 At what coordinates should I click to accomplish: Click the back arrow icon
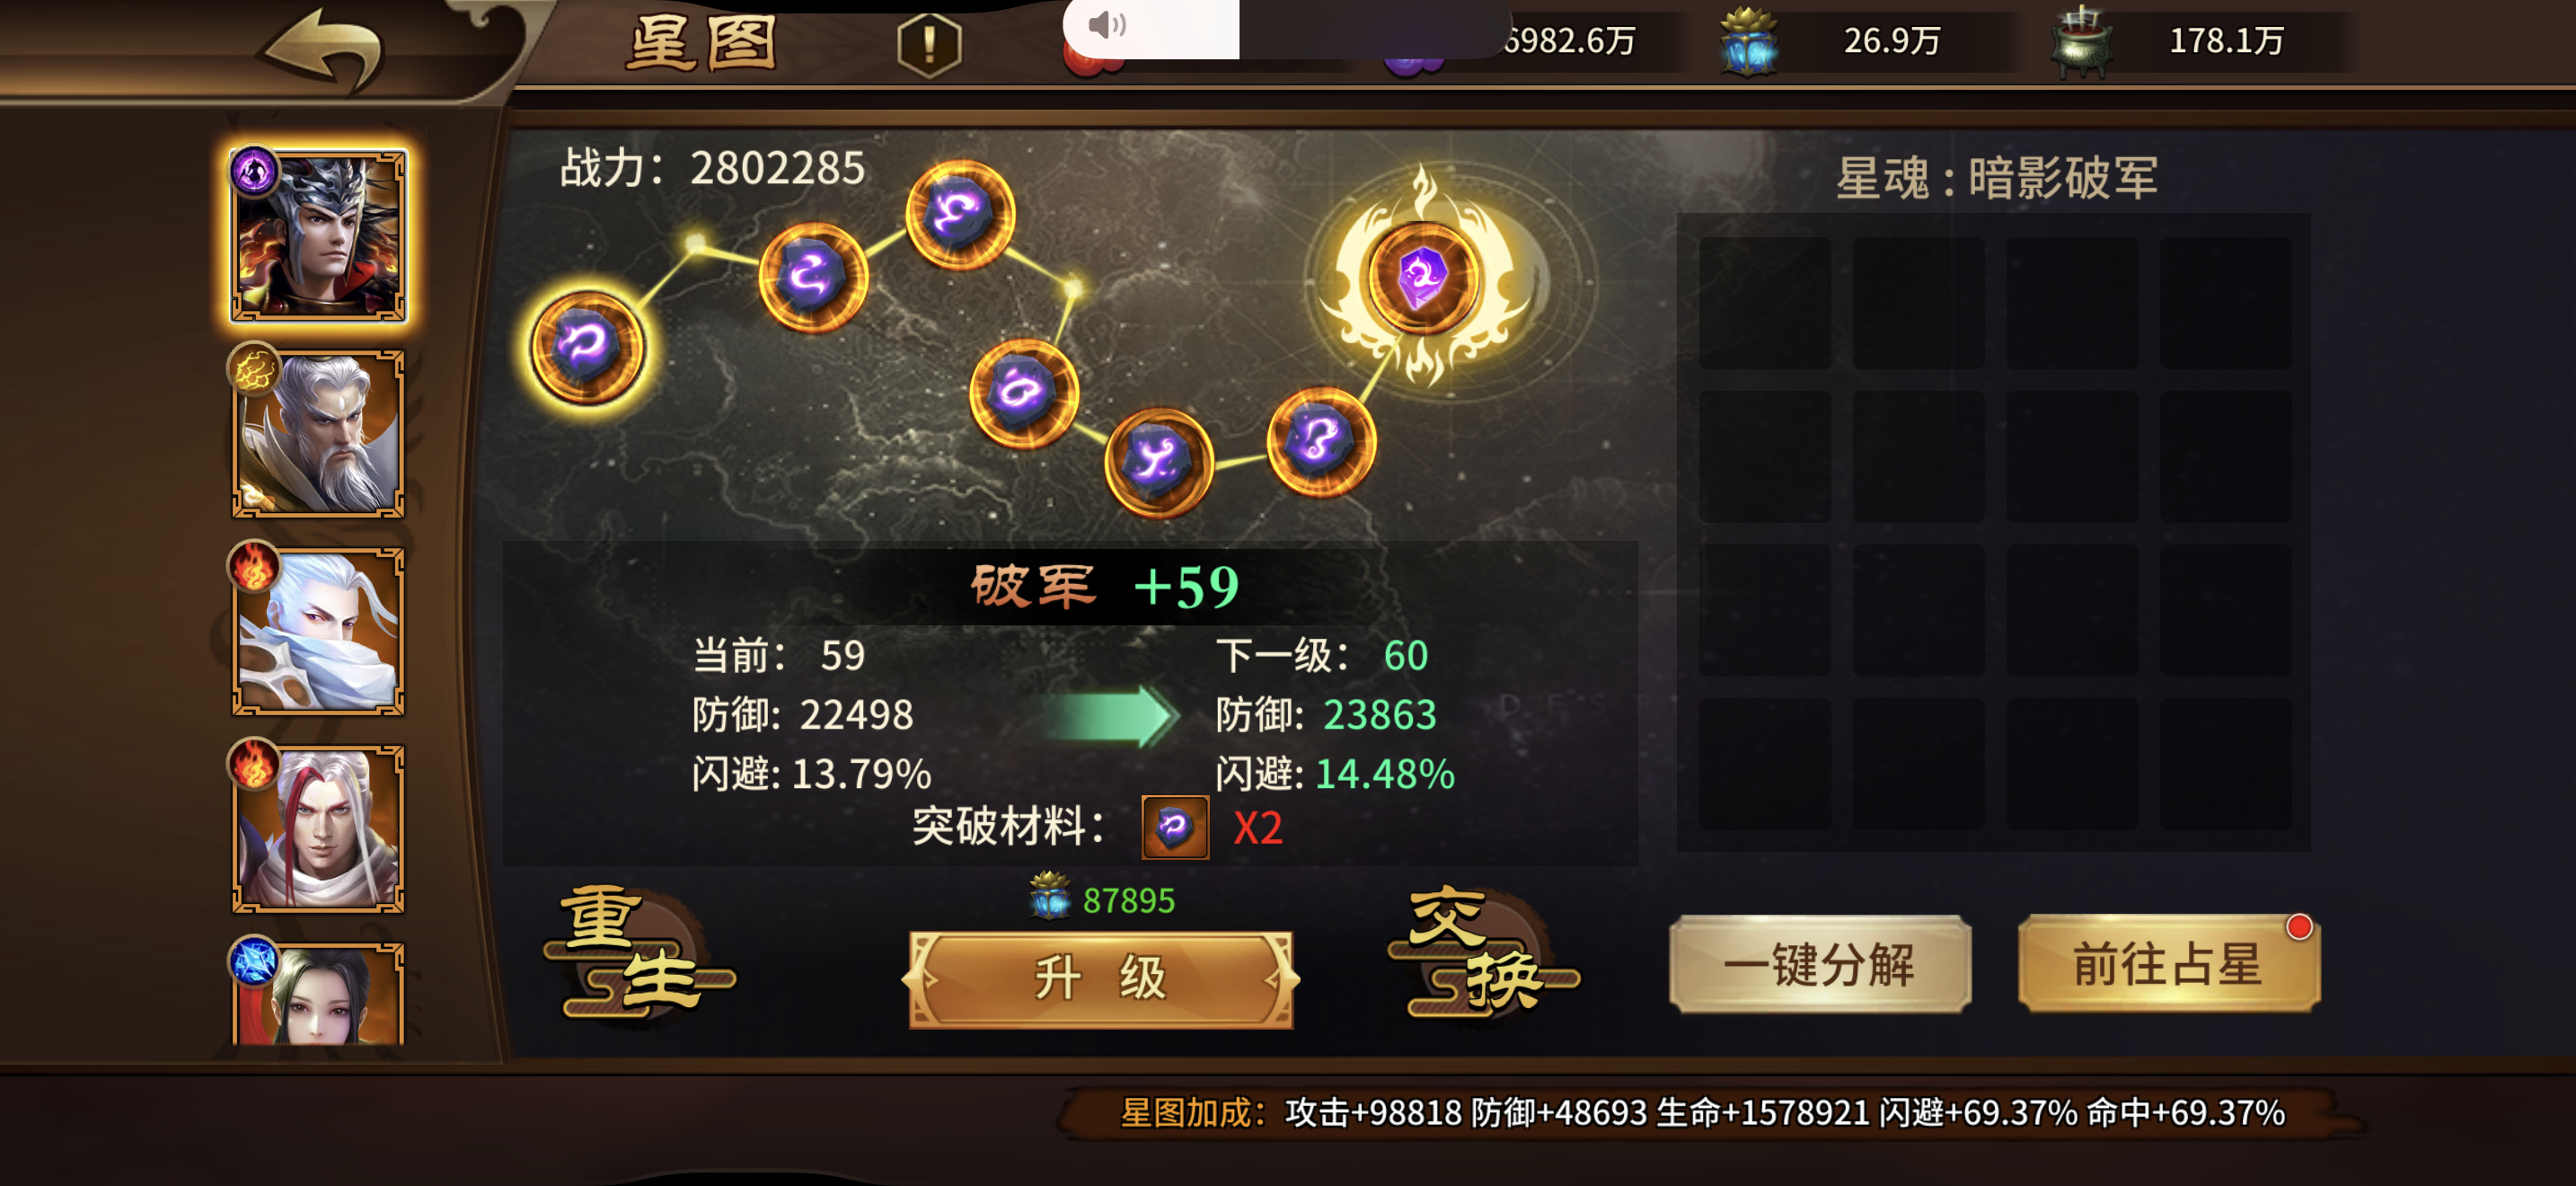(322, 49)
